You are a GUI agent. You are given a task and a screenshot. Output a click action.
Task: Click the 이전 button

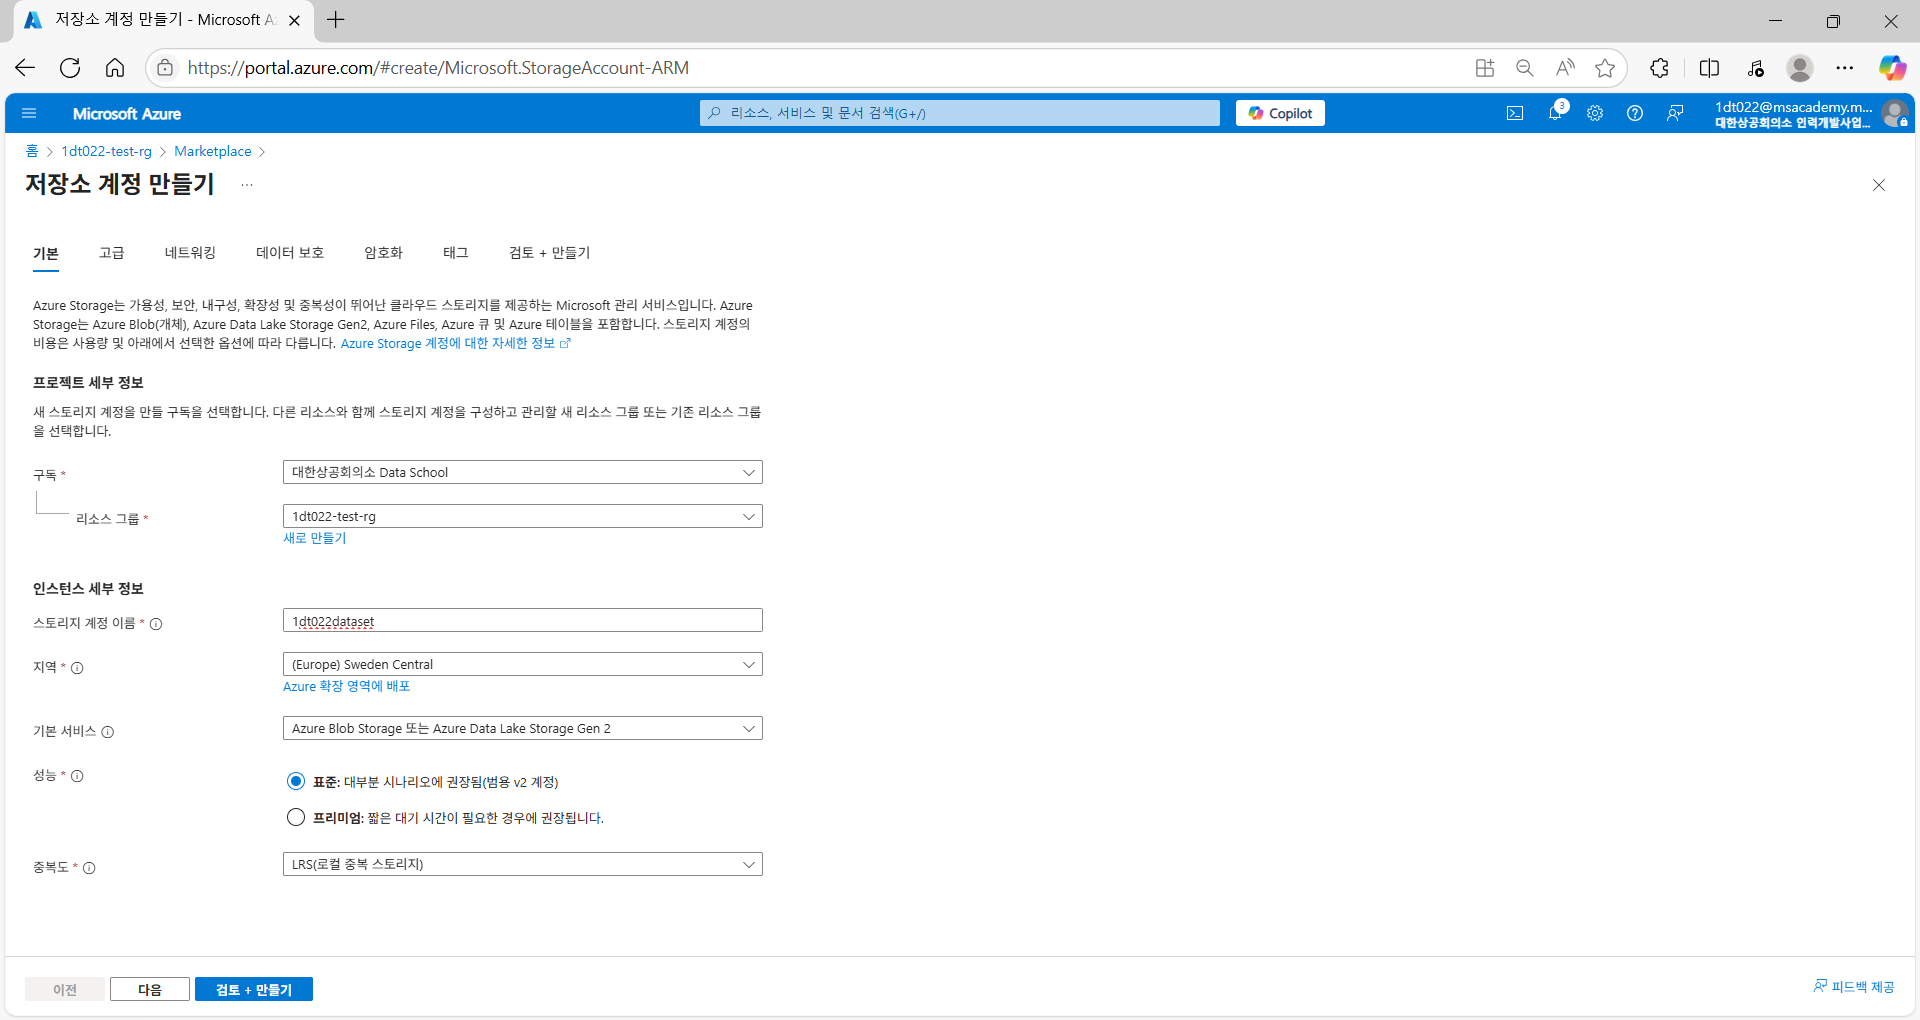65,989
